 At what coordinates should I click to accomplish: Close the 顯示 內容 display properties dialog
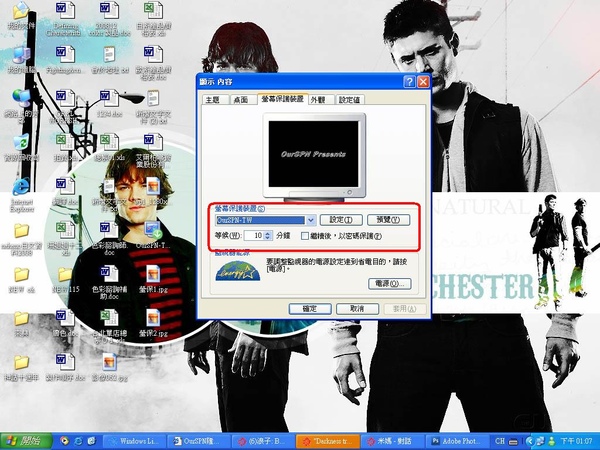pyautogui.click(x=423, y=82)
